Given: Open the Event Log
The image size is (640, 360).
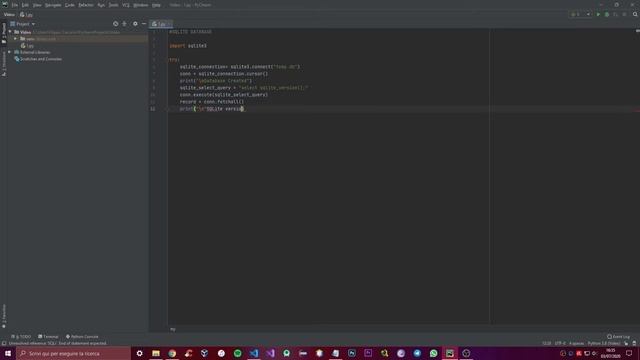Looking at the screenshot, I should (618, 337).
